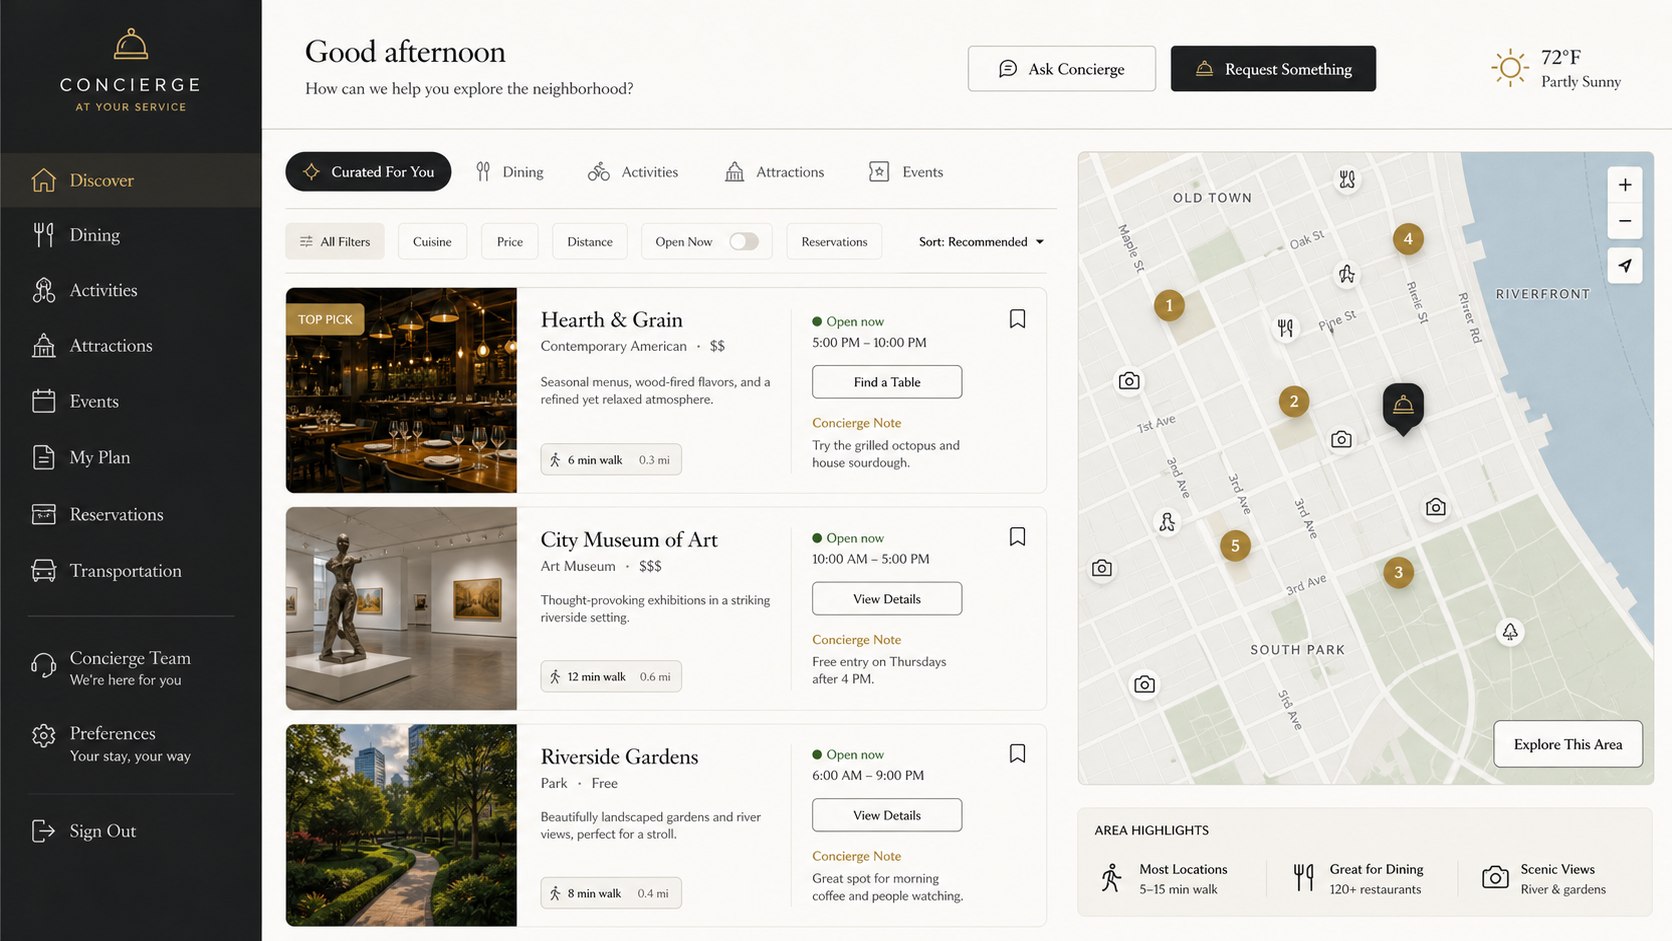
Task: Open Preferences gear icon
Action: 43,736
